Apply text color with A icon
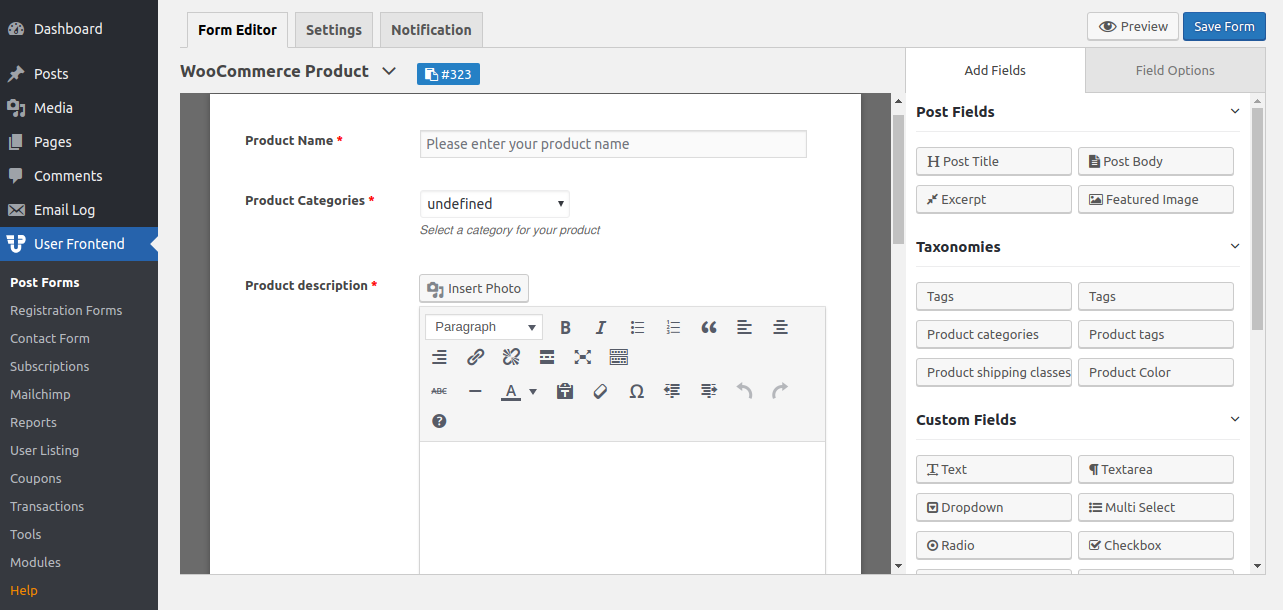Image resolution: width=1283 pixels, height=610 pixels. [511, 391]
